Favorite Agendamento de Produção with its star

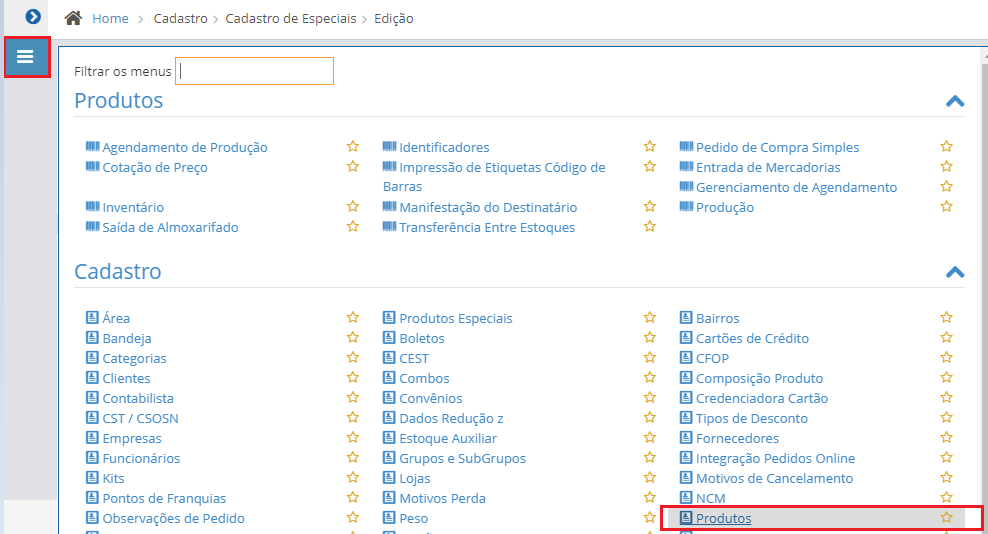pyautogui.click(x=353, y=146)
